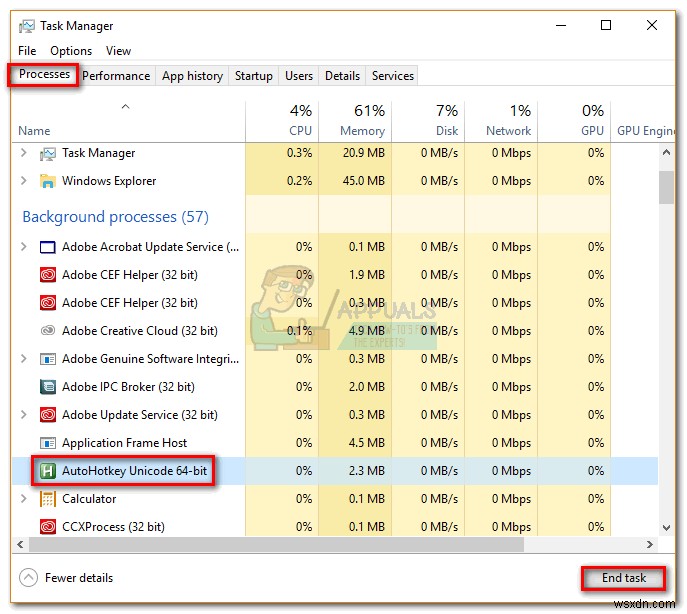Click the AutoHotkey green H icon
The height and width of the screenshot is (614, 687).
(x=48, y=471)
